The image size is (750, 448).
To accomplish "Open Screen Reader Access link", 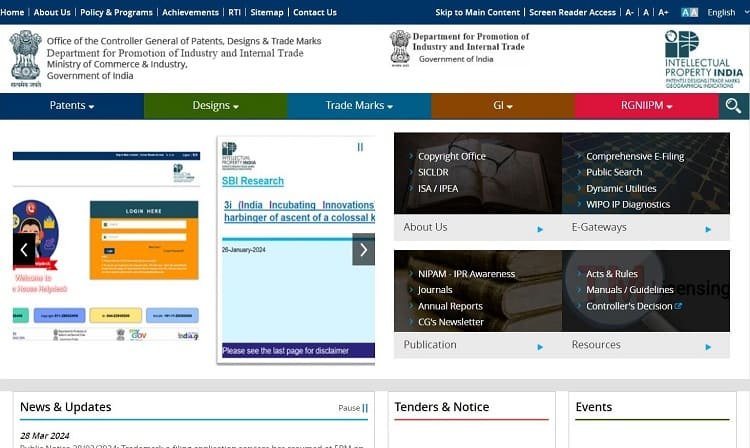I will coord(572,12).
